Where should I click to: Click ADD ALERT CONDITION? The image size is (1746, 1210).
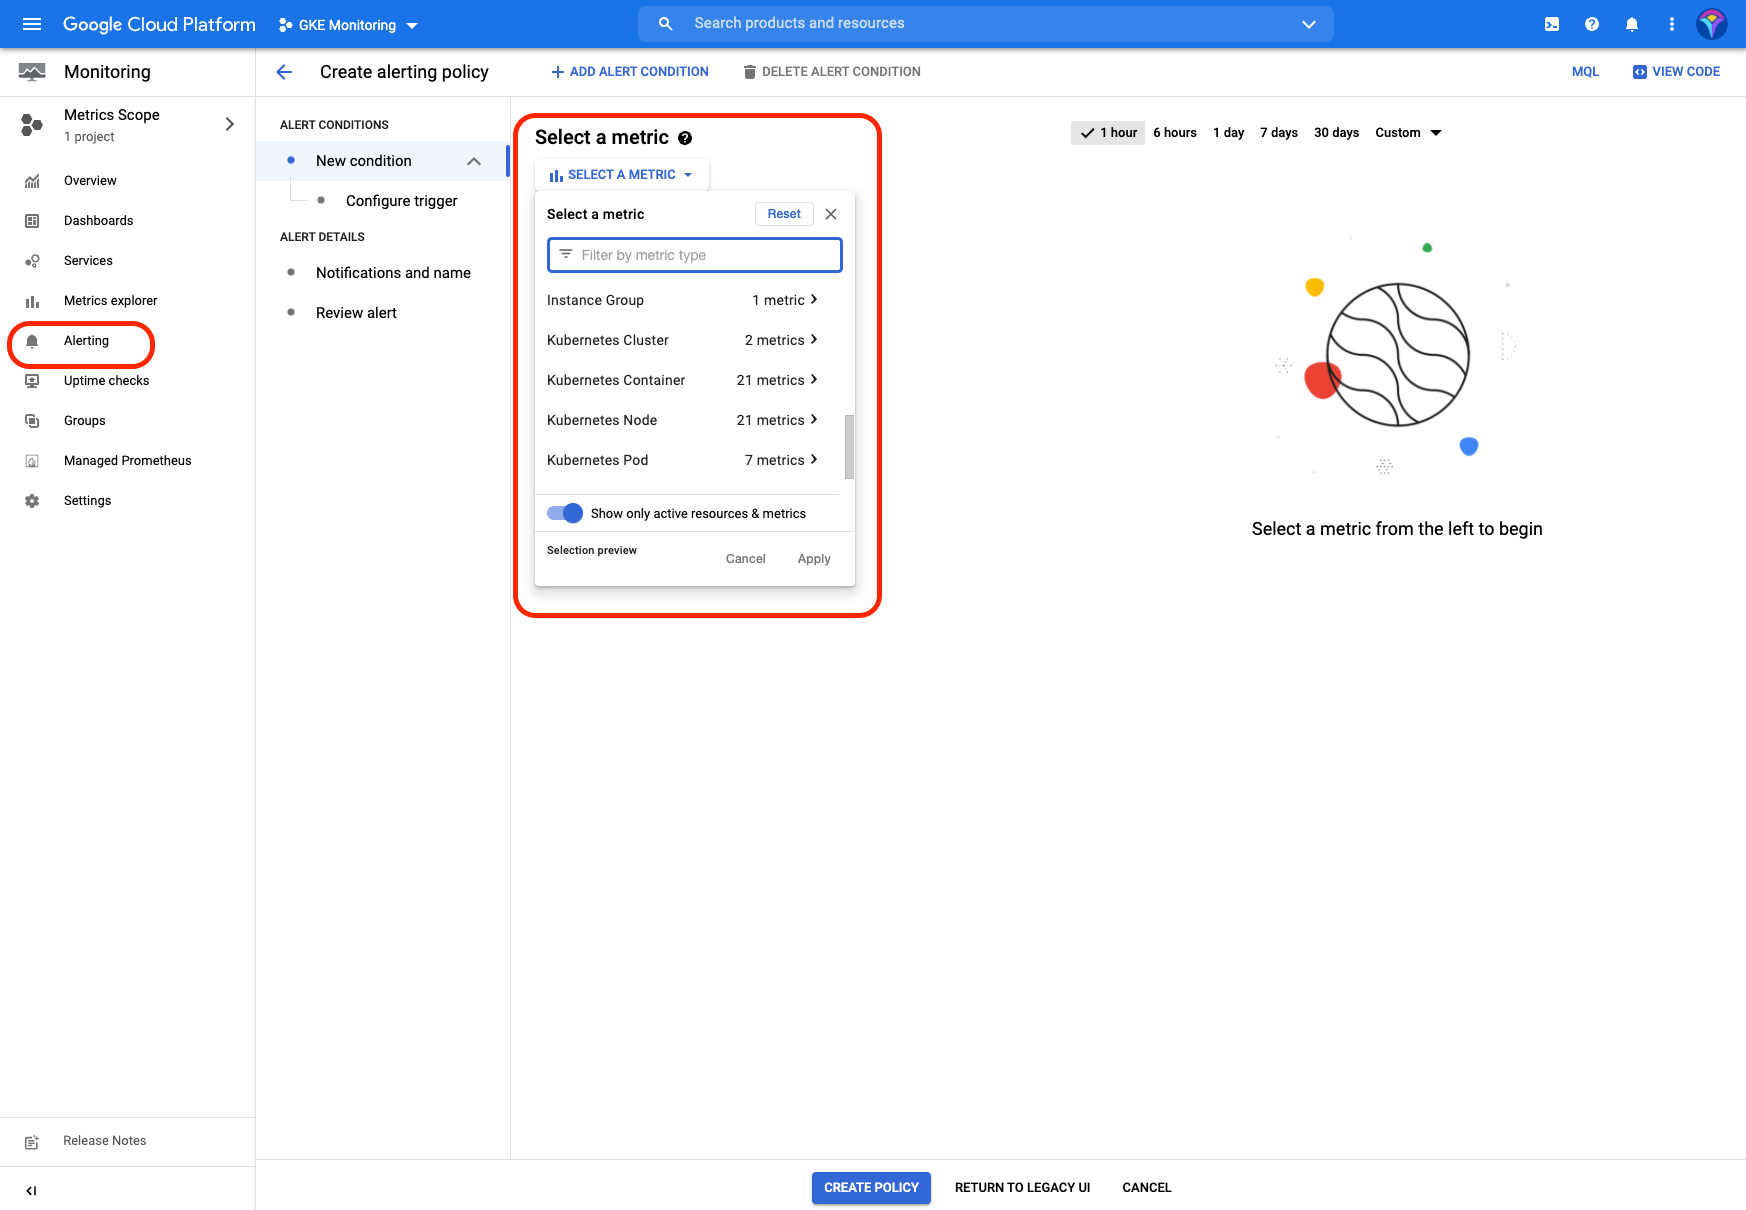630,72
